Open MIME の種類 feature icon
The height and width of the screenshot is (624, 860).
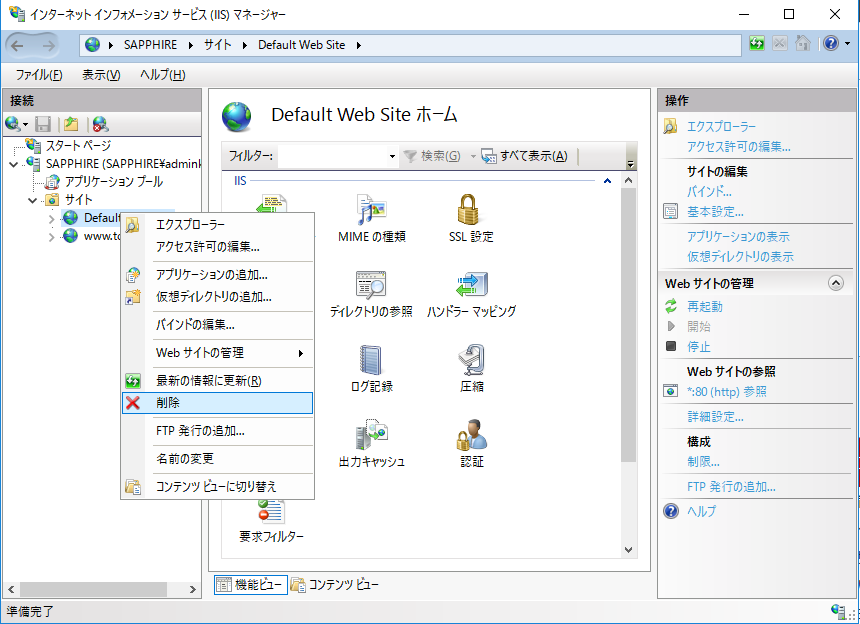(x=372, y=218)
